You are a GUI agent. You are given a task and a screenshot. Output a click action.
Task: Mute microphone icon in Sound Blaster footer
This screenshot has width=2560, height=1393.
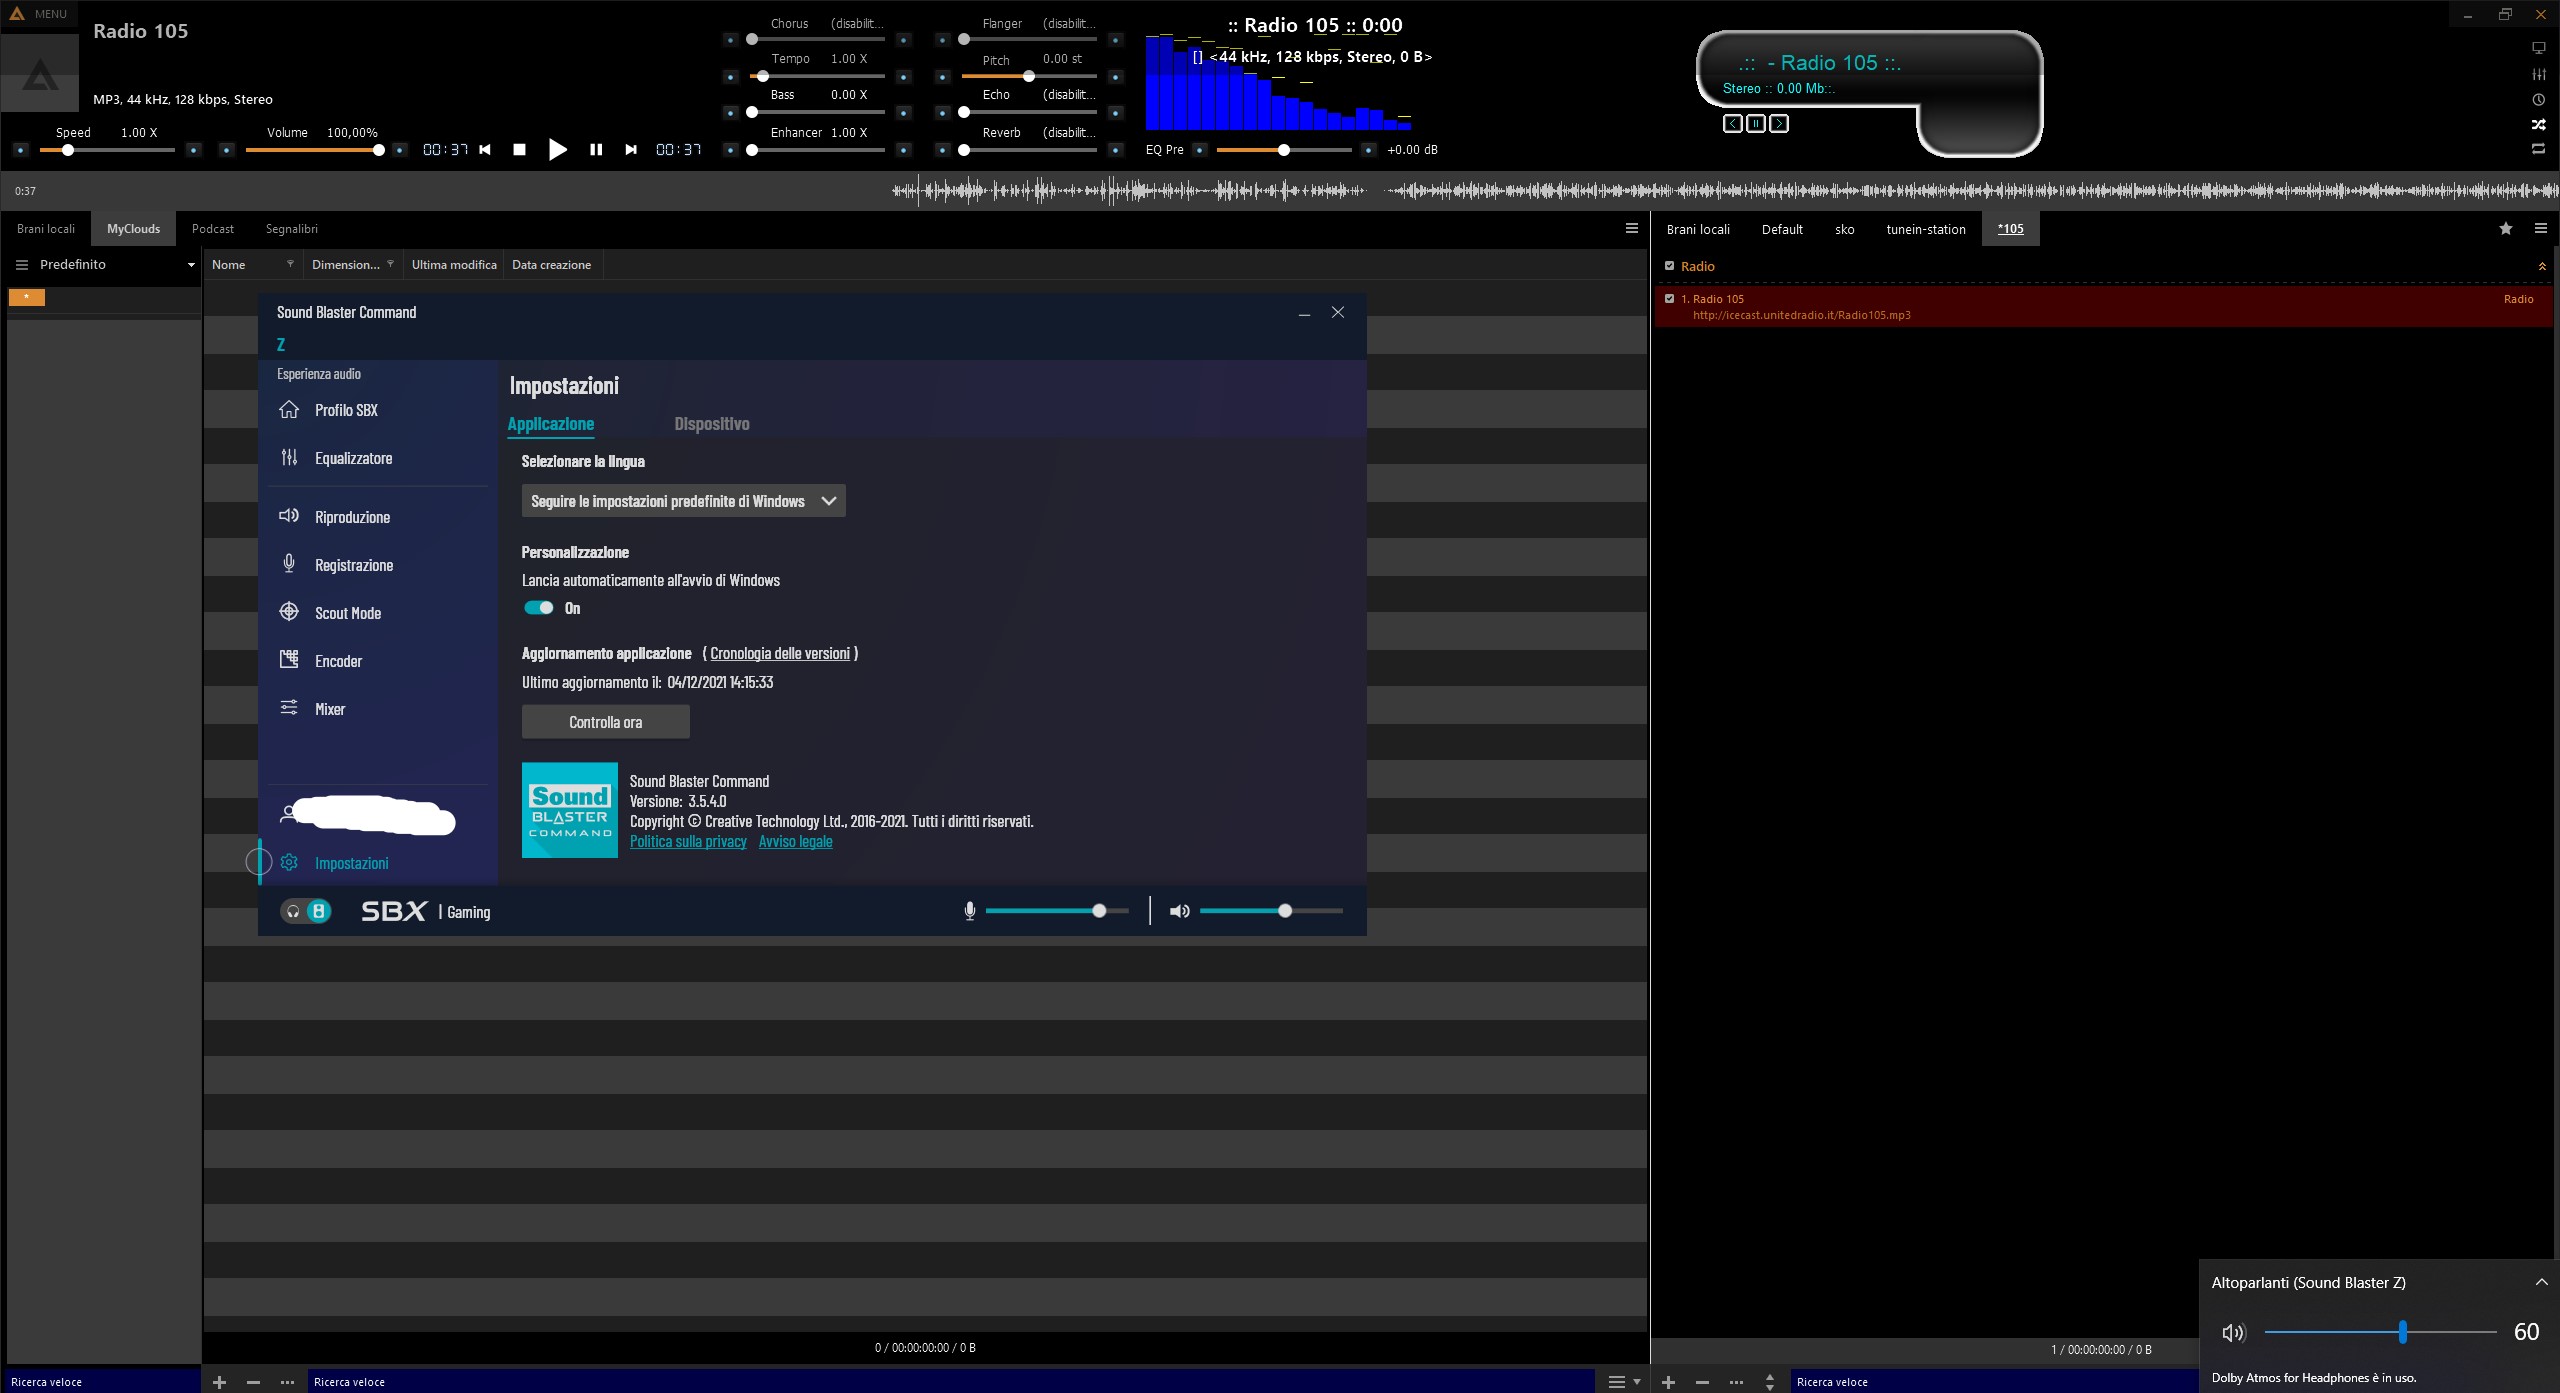[969, 911]
